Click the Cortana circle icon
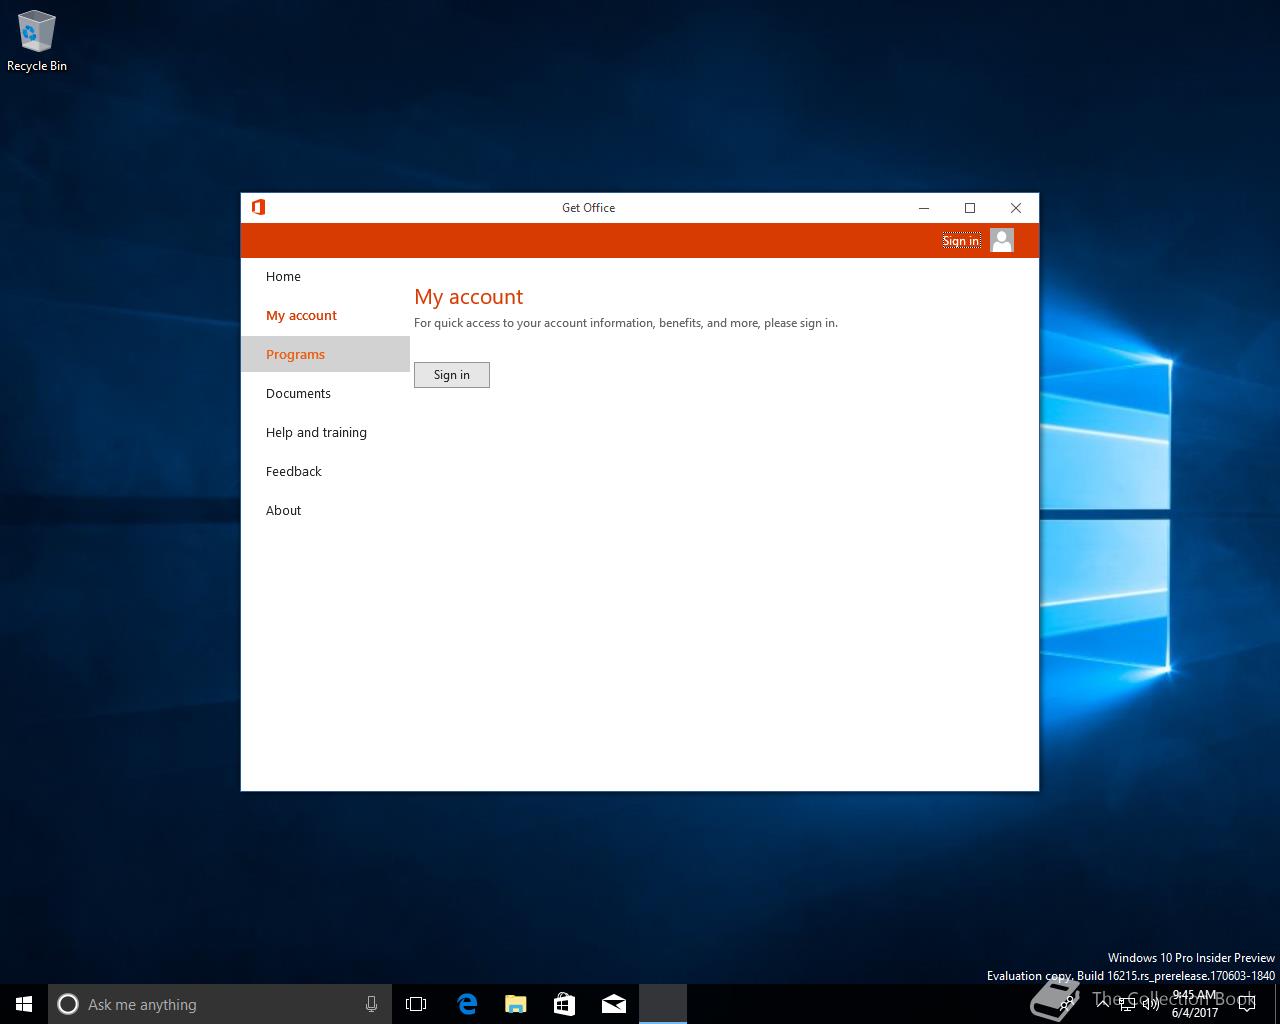Viewport: 1280px width, 1024px height. 68,1004
